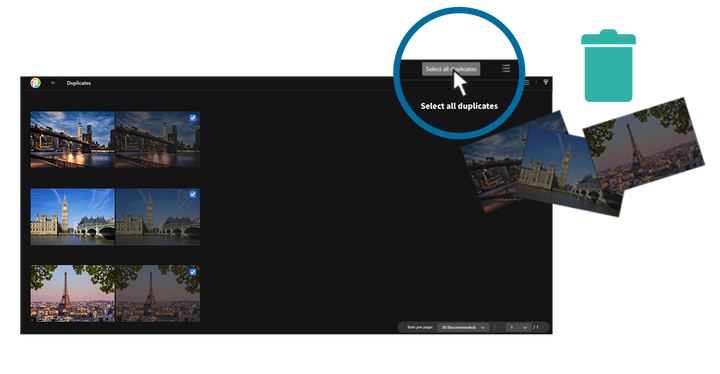Click the Select all duplicates button
The height and width of the screenshot is (374, 720).
click(451, 69)
